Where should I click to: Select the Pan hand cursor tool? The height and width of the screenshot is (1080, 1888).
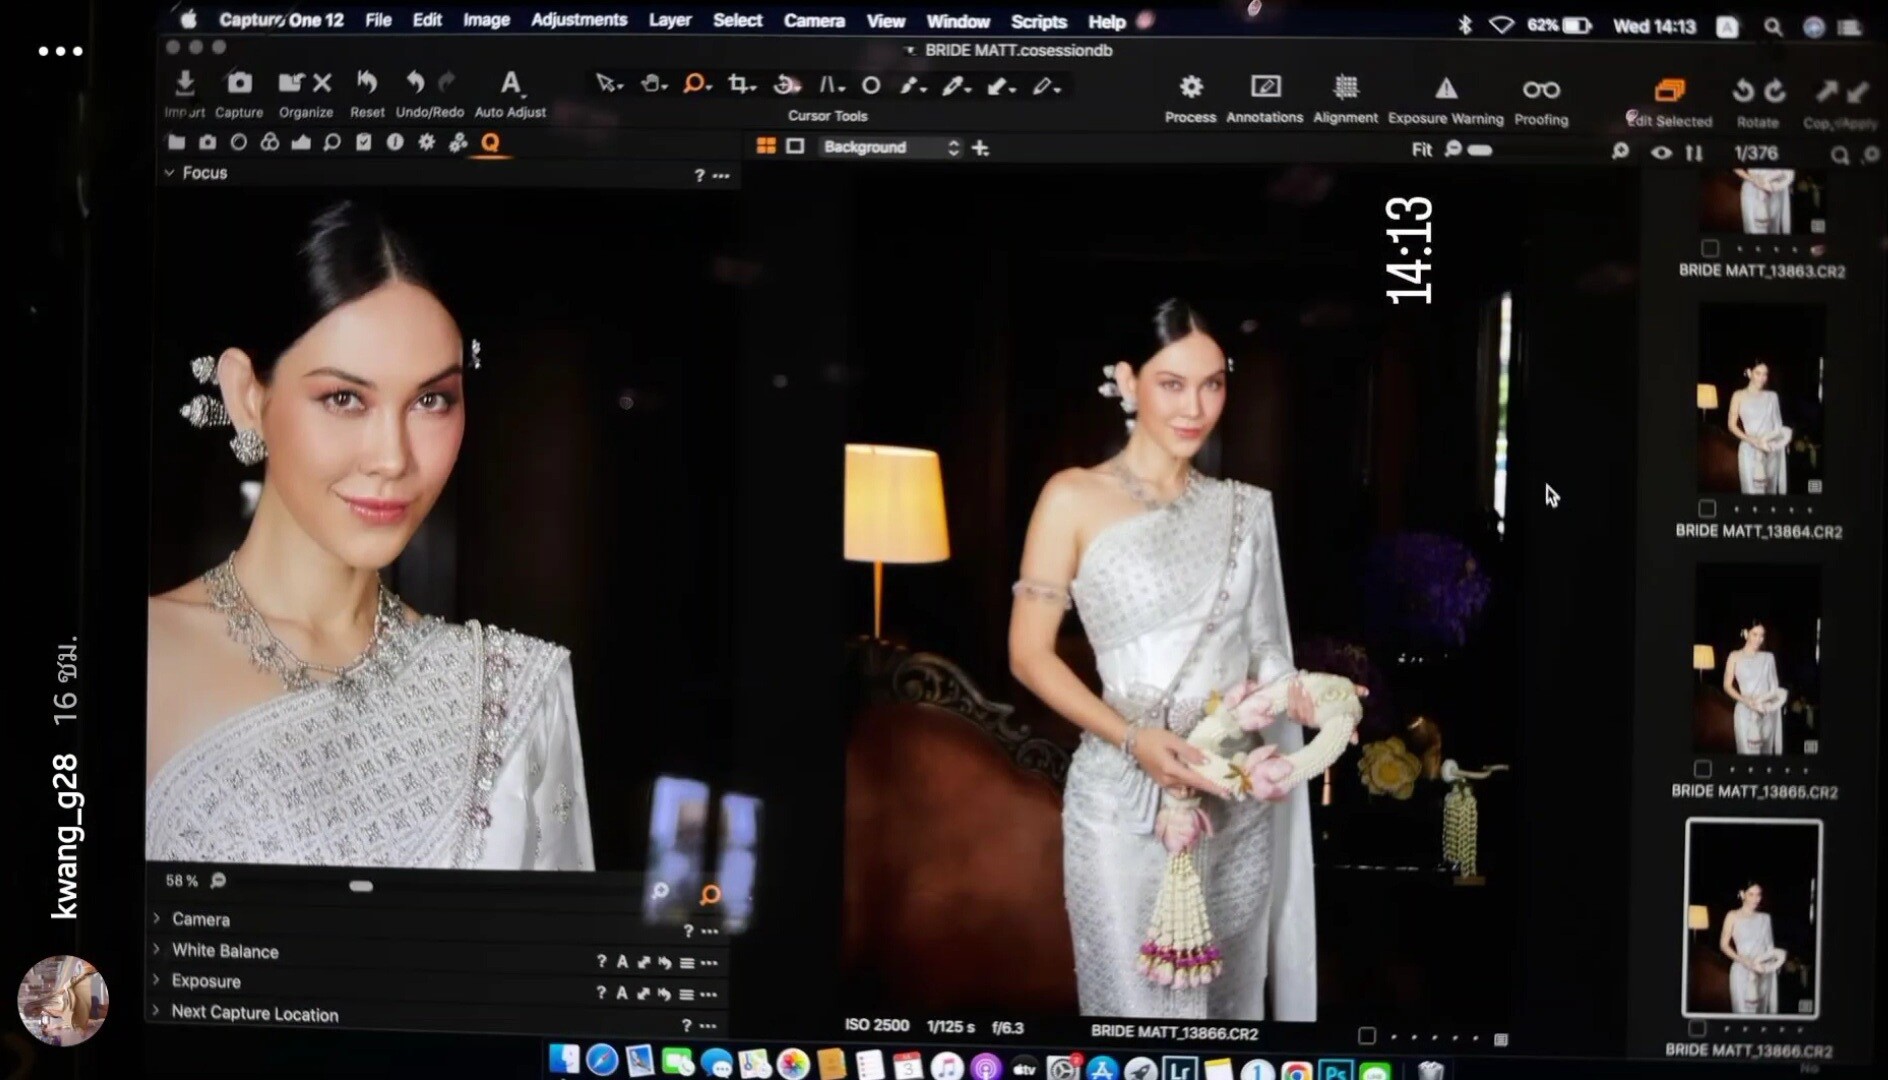point(652,84)
